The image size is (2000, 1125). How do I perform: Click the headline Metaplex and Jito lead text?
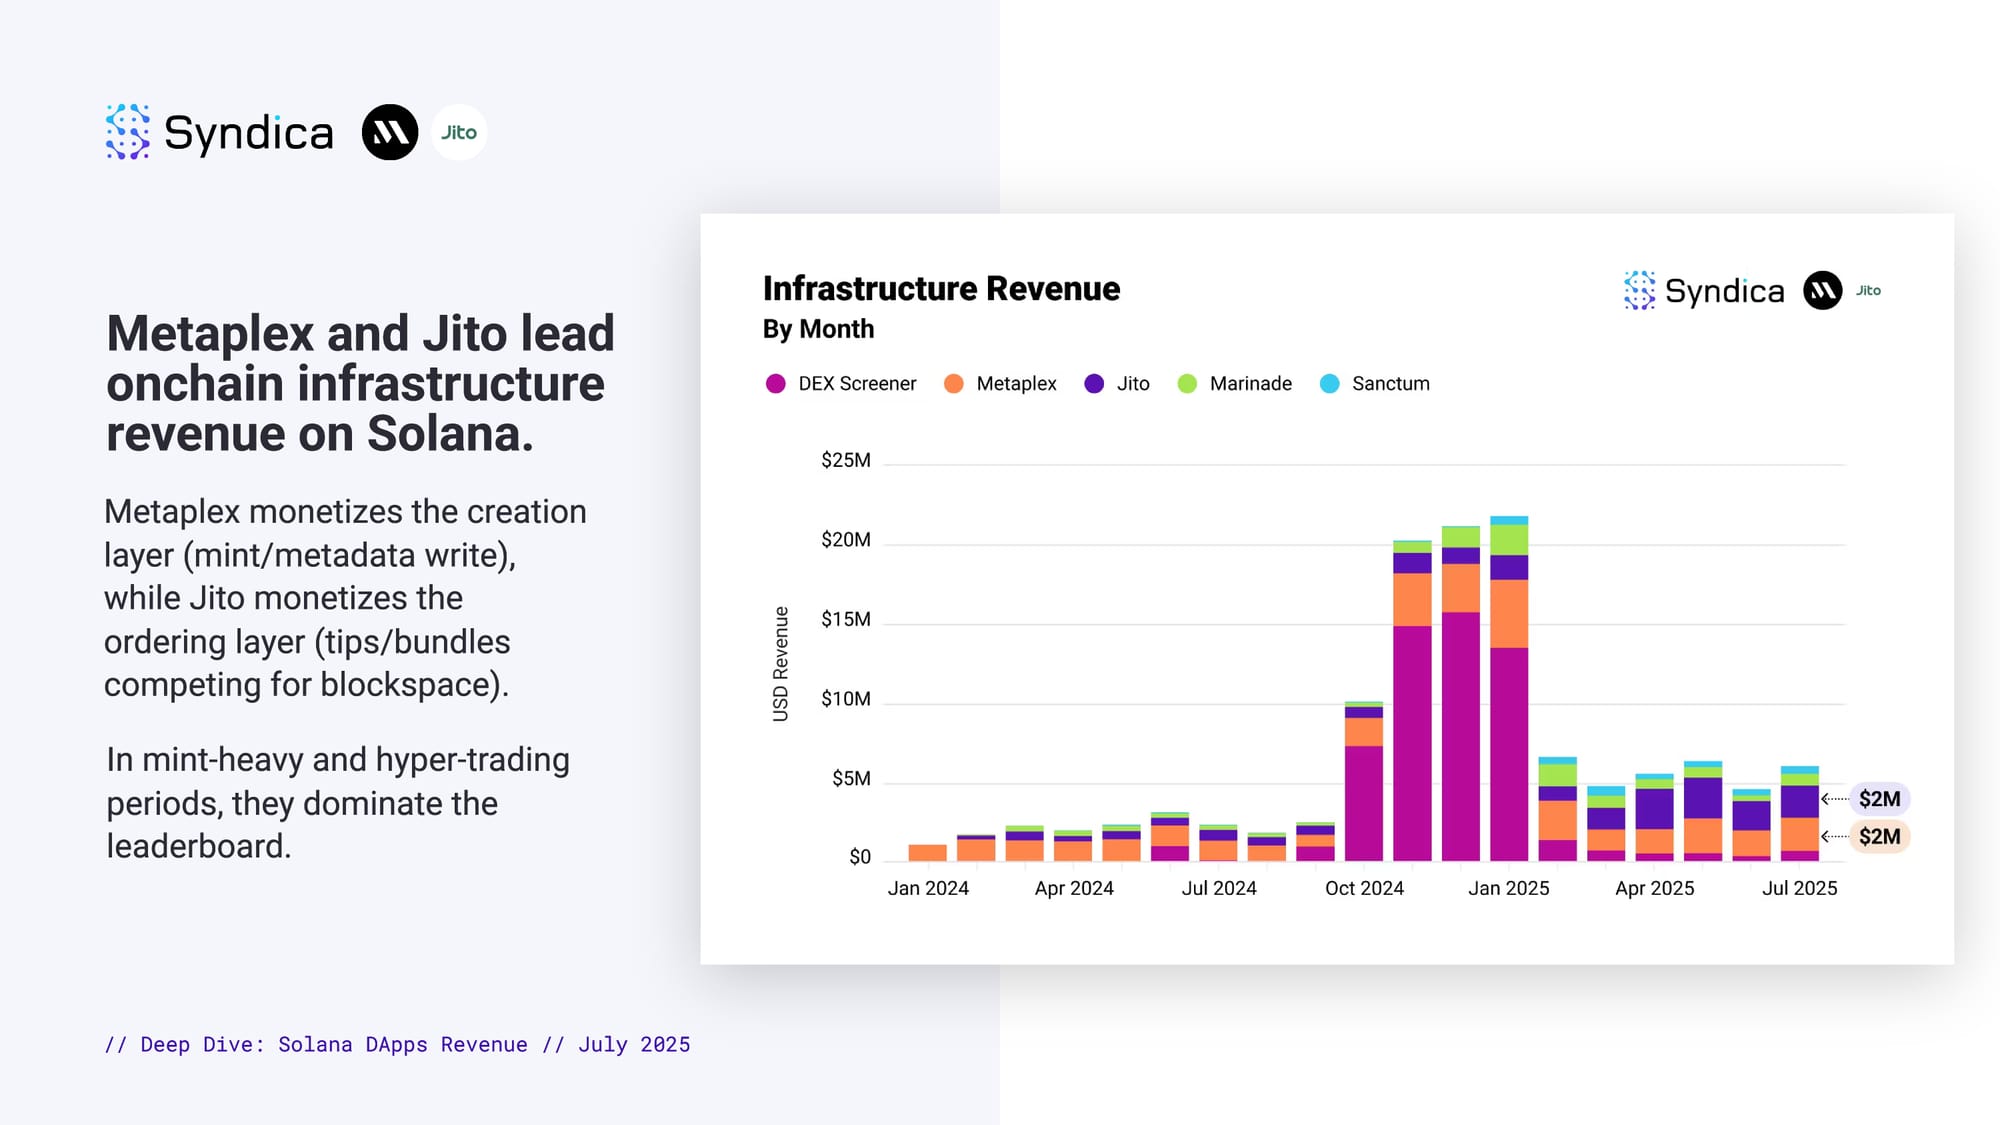(x=360, y=384)
